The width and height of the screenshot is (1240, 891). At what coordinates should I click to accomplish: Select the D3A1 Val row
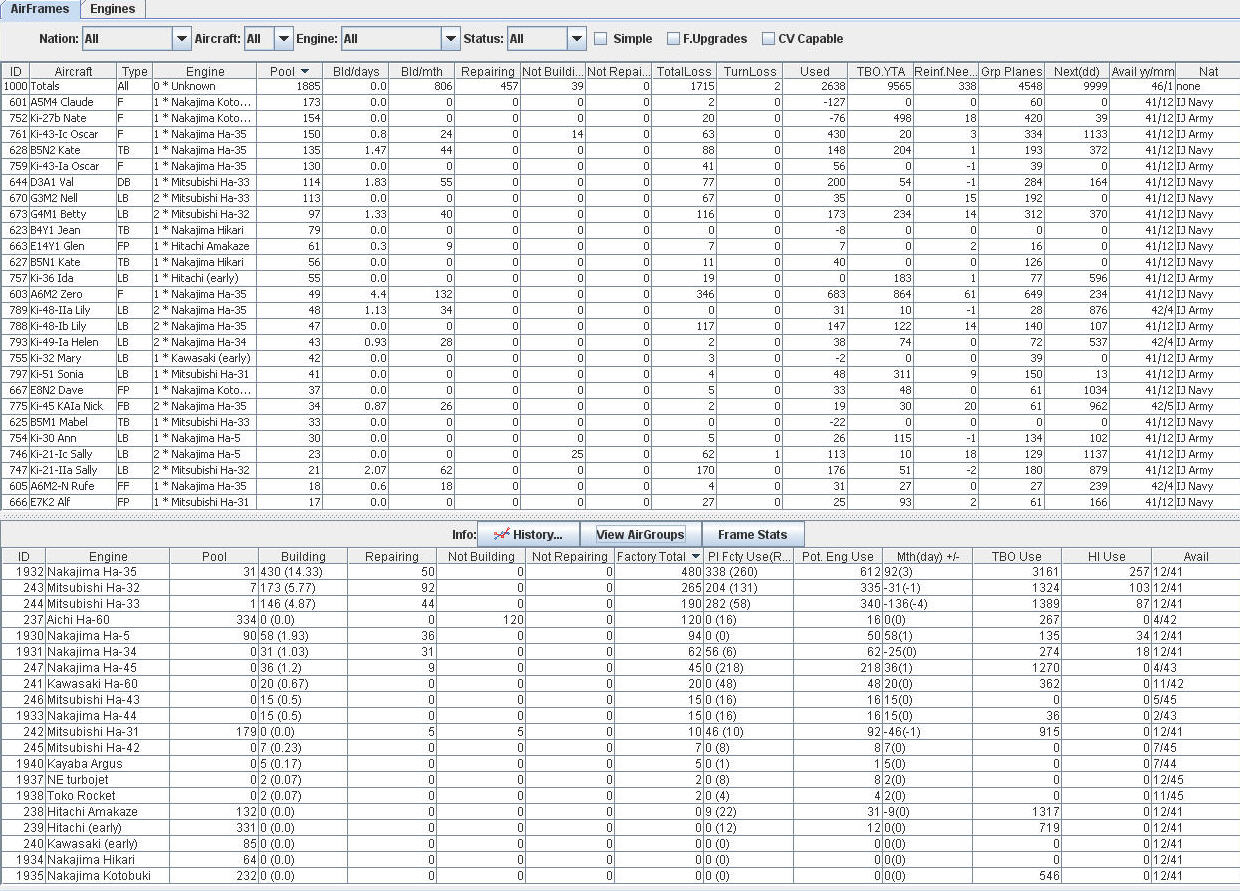pyautogui.click(x=620, y=182)
